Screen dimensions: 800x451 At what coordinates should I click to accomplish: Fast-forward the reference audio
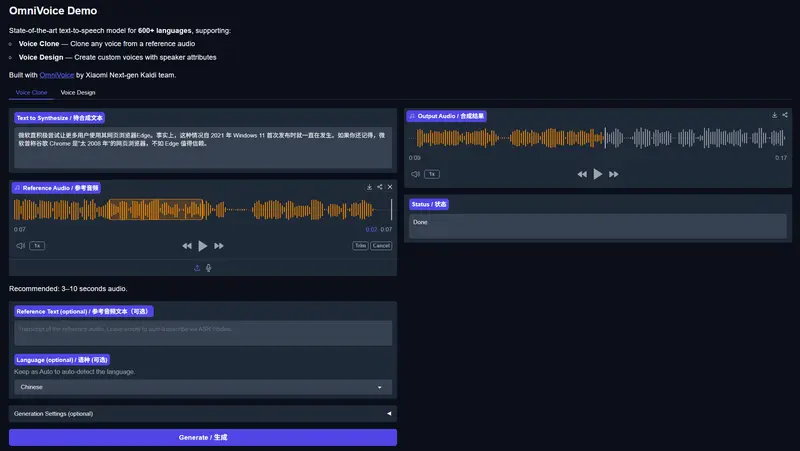219,246
